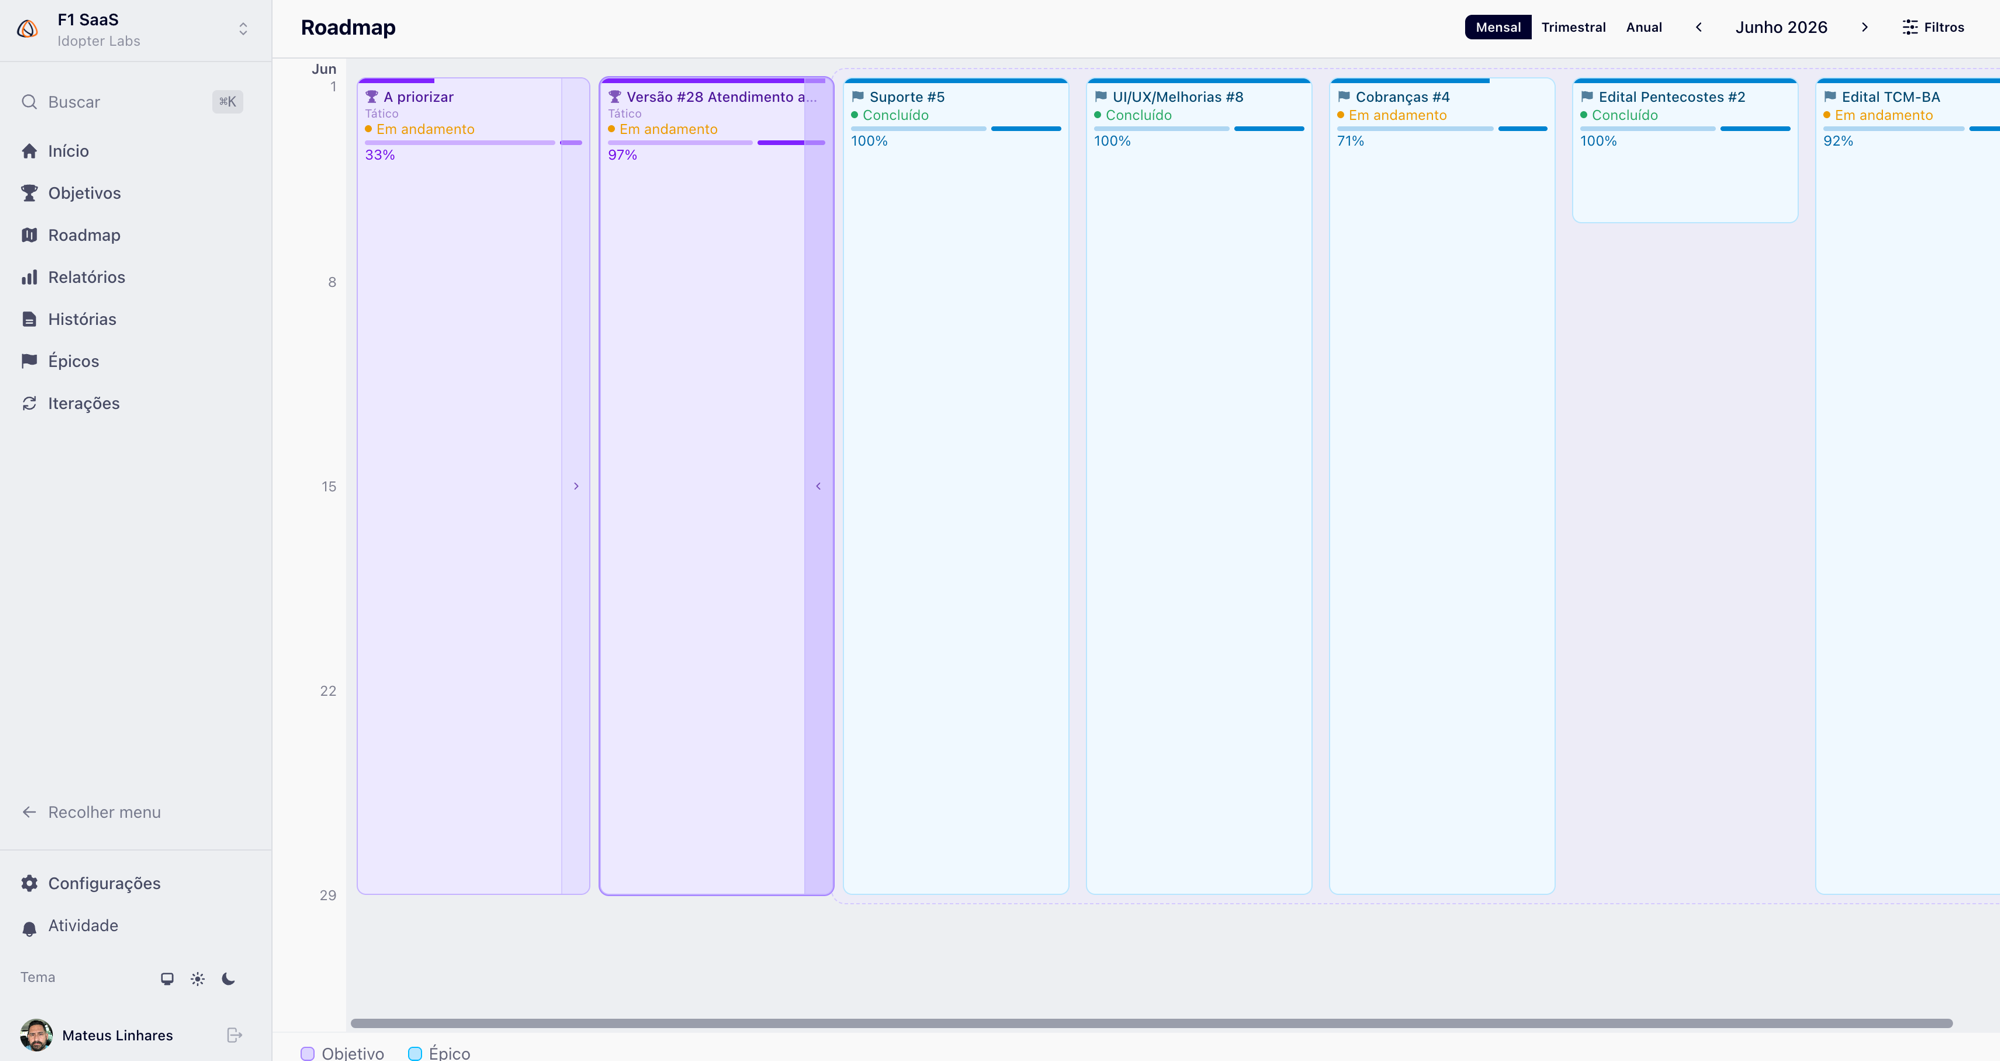Screen dimensions: 2000x1061
Task: Click trophy icon on A priorizar card
Action: tap(372, 97)
